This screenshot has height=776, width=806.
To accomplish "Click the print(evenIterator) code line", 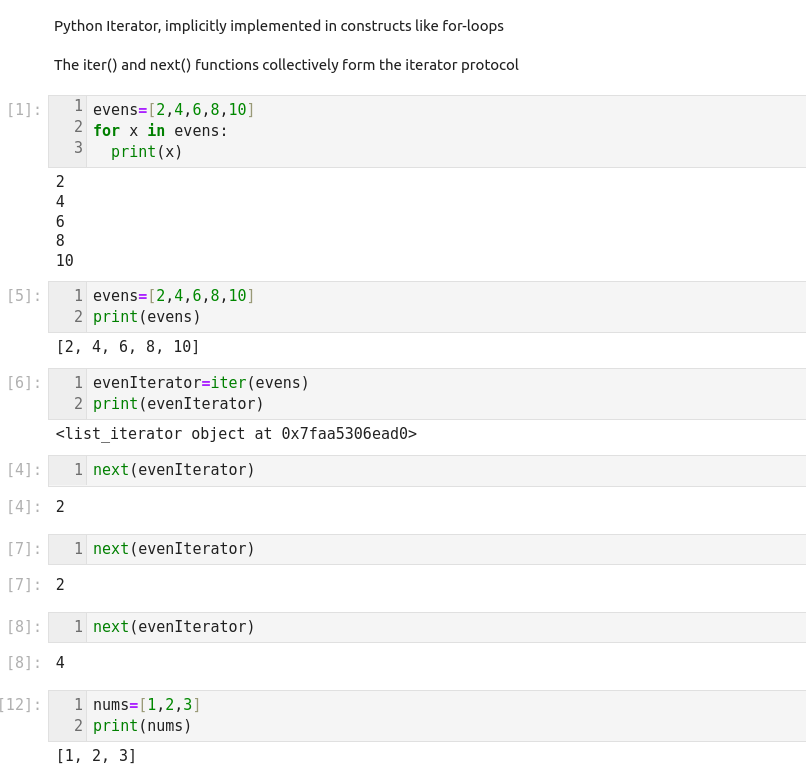I will coord(178,404).
